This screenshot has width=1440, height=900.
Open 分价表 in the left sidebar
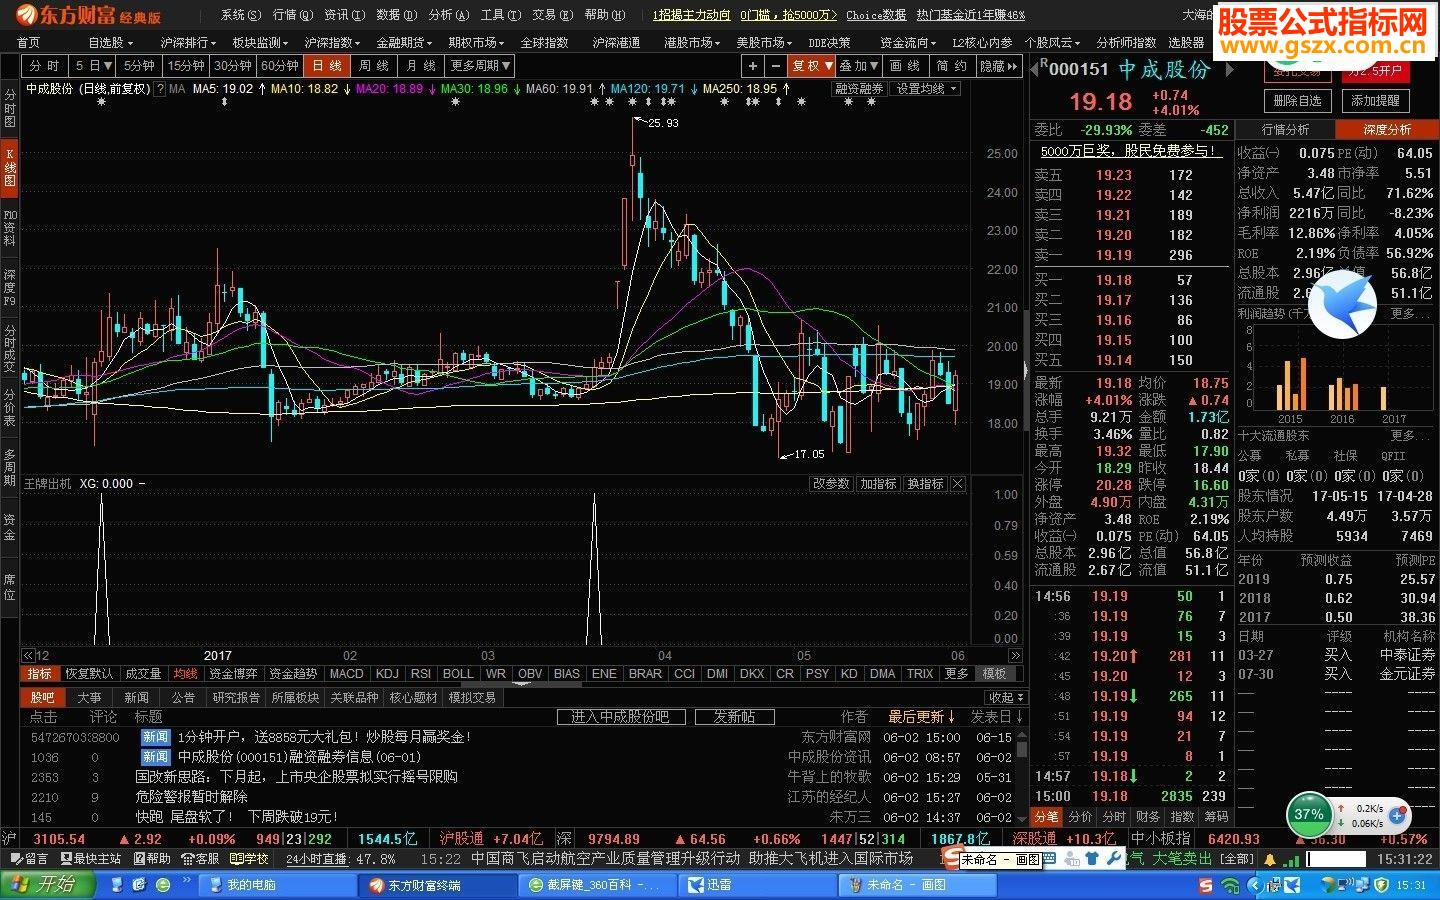[10, 408]
